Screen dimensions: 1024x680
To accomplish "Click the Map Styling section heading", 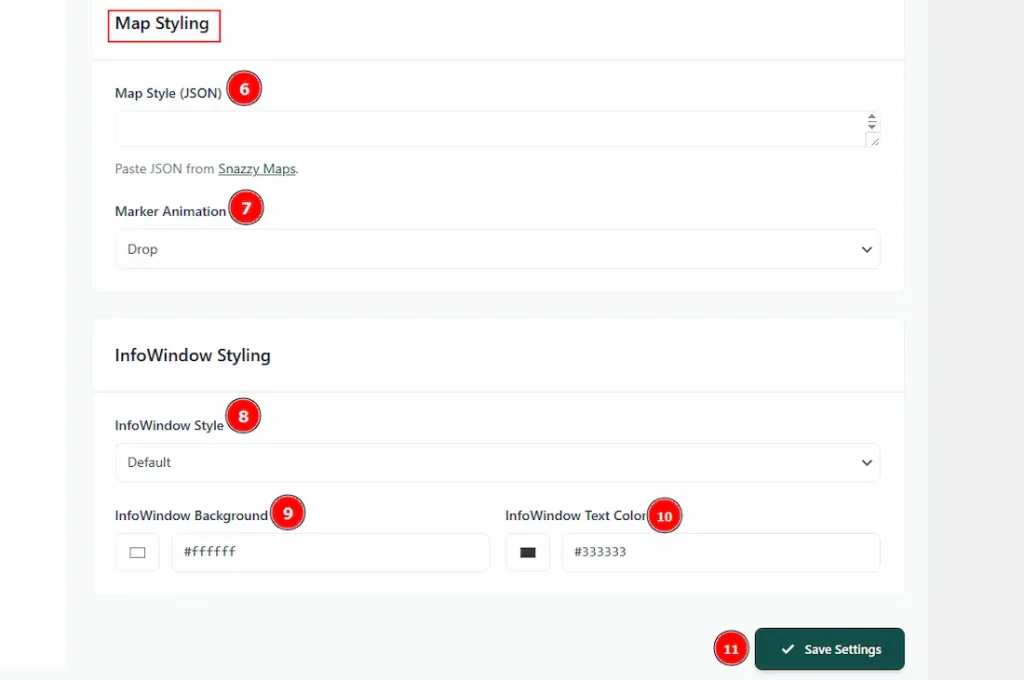I will [x=163, y=24].
